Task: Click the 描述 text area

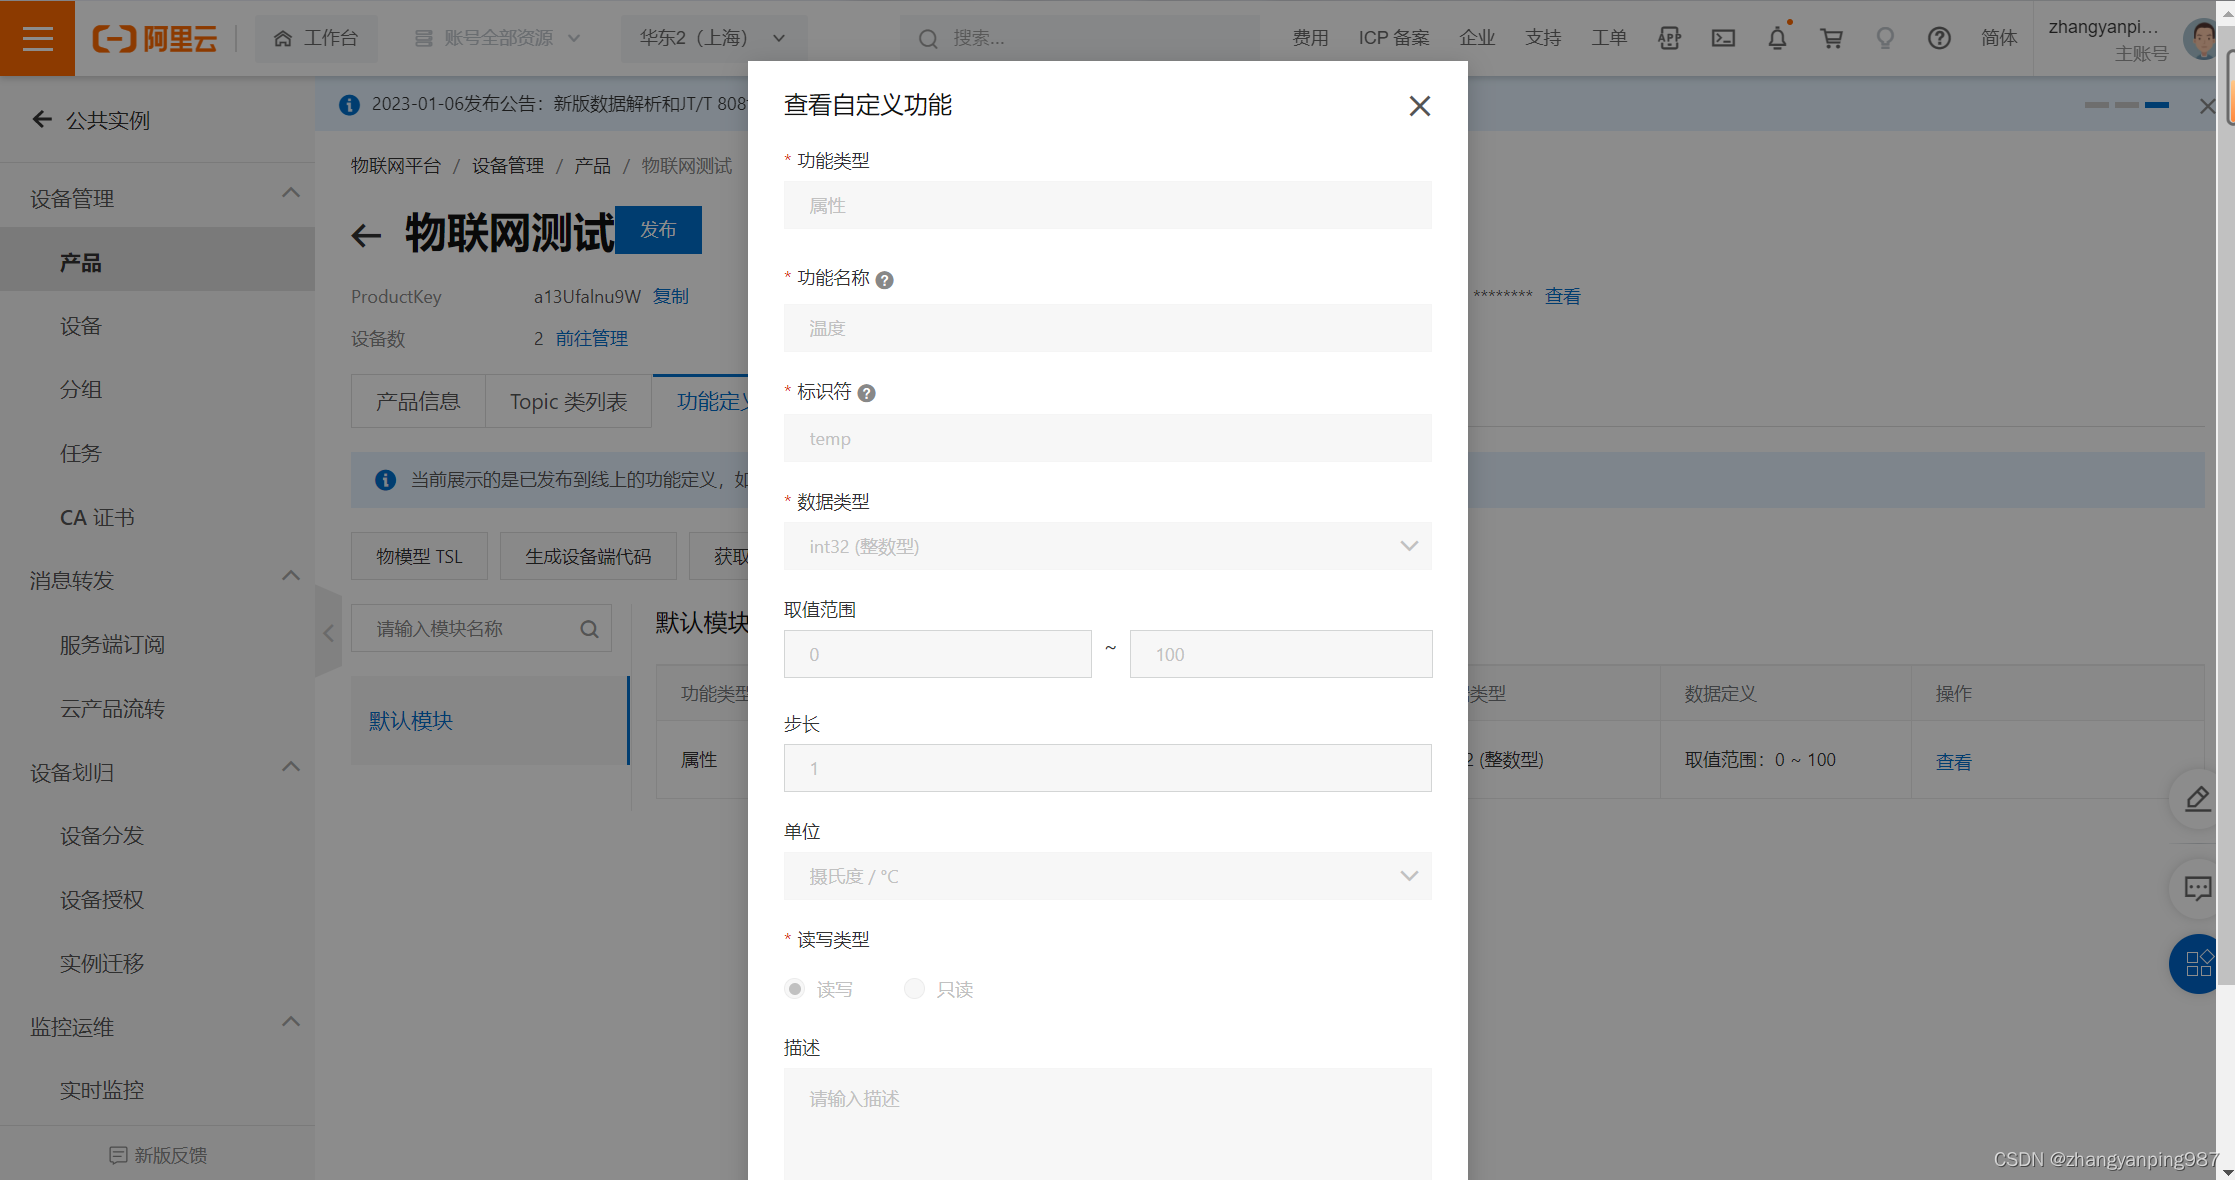Action: [1107, 1120]
